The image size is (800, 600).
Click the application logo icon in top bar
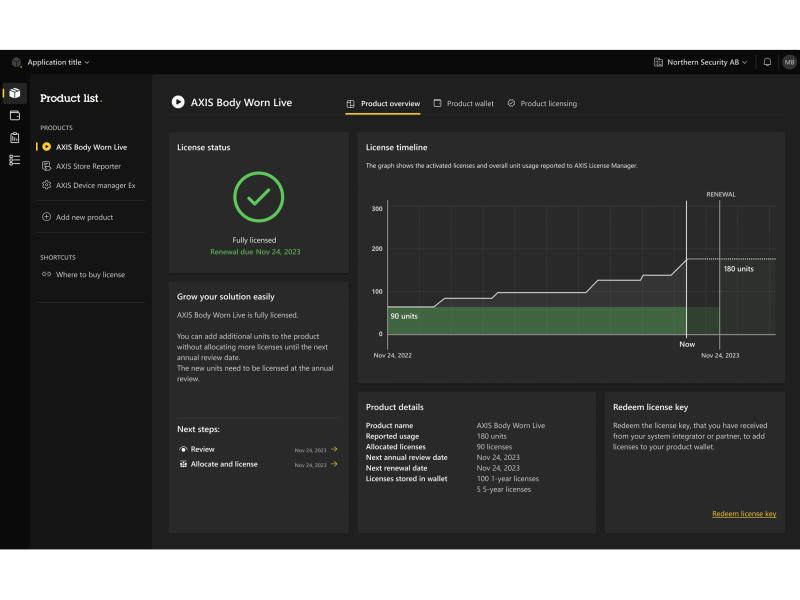click(x=16, y=62)
